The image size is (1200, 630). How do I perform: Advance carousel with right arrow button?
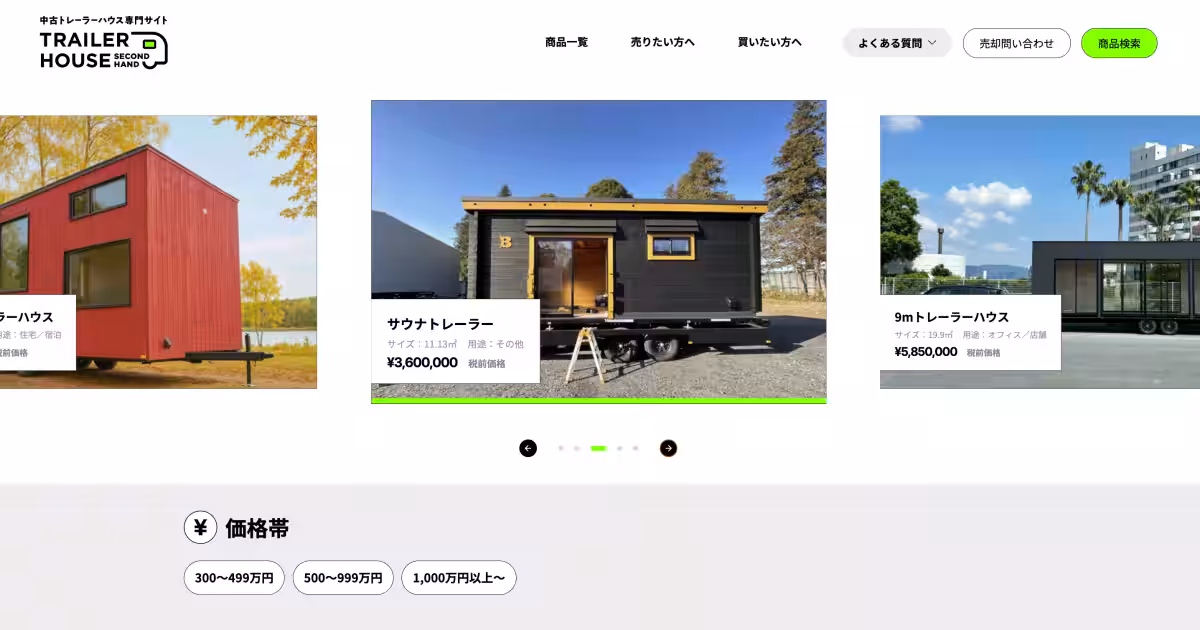point(668,448)
